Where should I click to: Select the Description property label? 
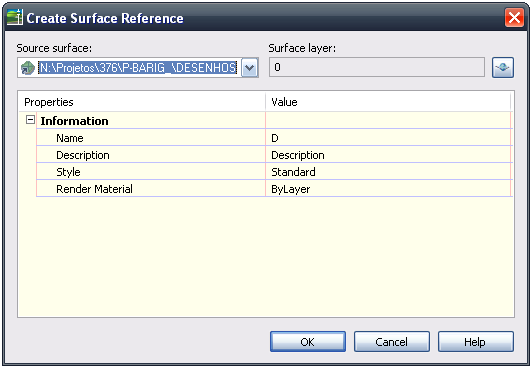tap(83, 155)
